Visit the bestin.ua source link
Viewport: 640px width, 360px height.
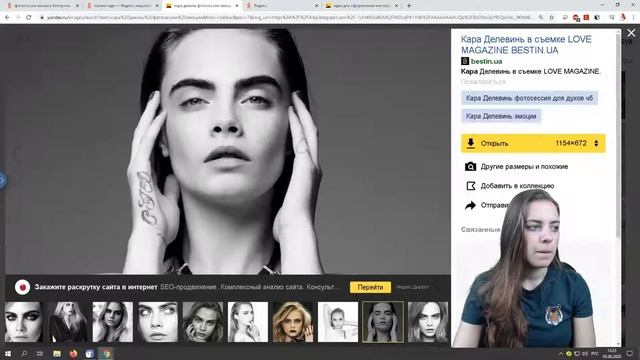point(486,61)
